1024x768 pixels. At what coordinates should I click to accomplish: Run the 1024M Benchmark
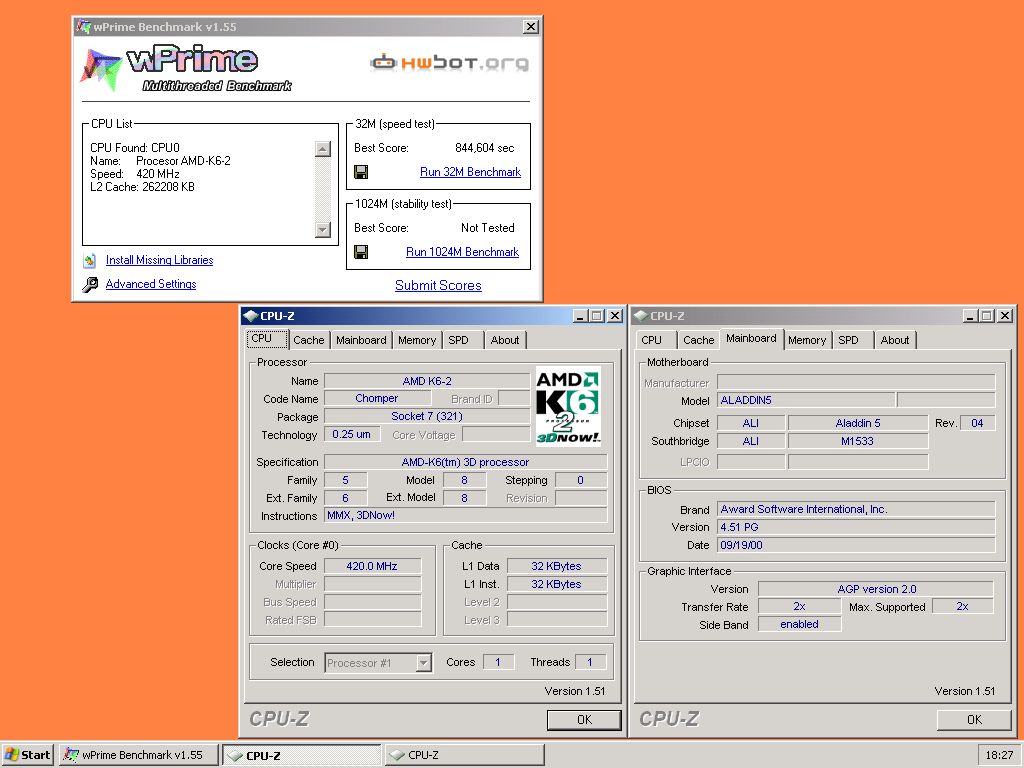pos(462,252)
